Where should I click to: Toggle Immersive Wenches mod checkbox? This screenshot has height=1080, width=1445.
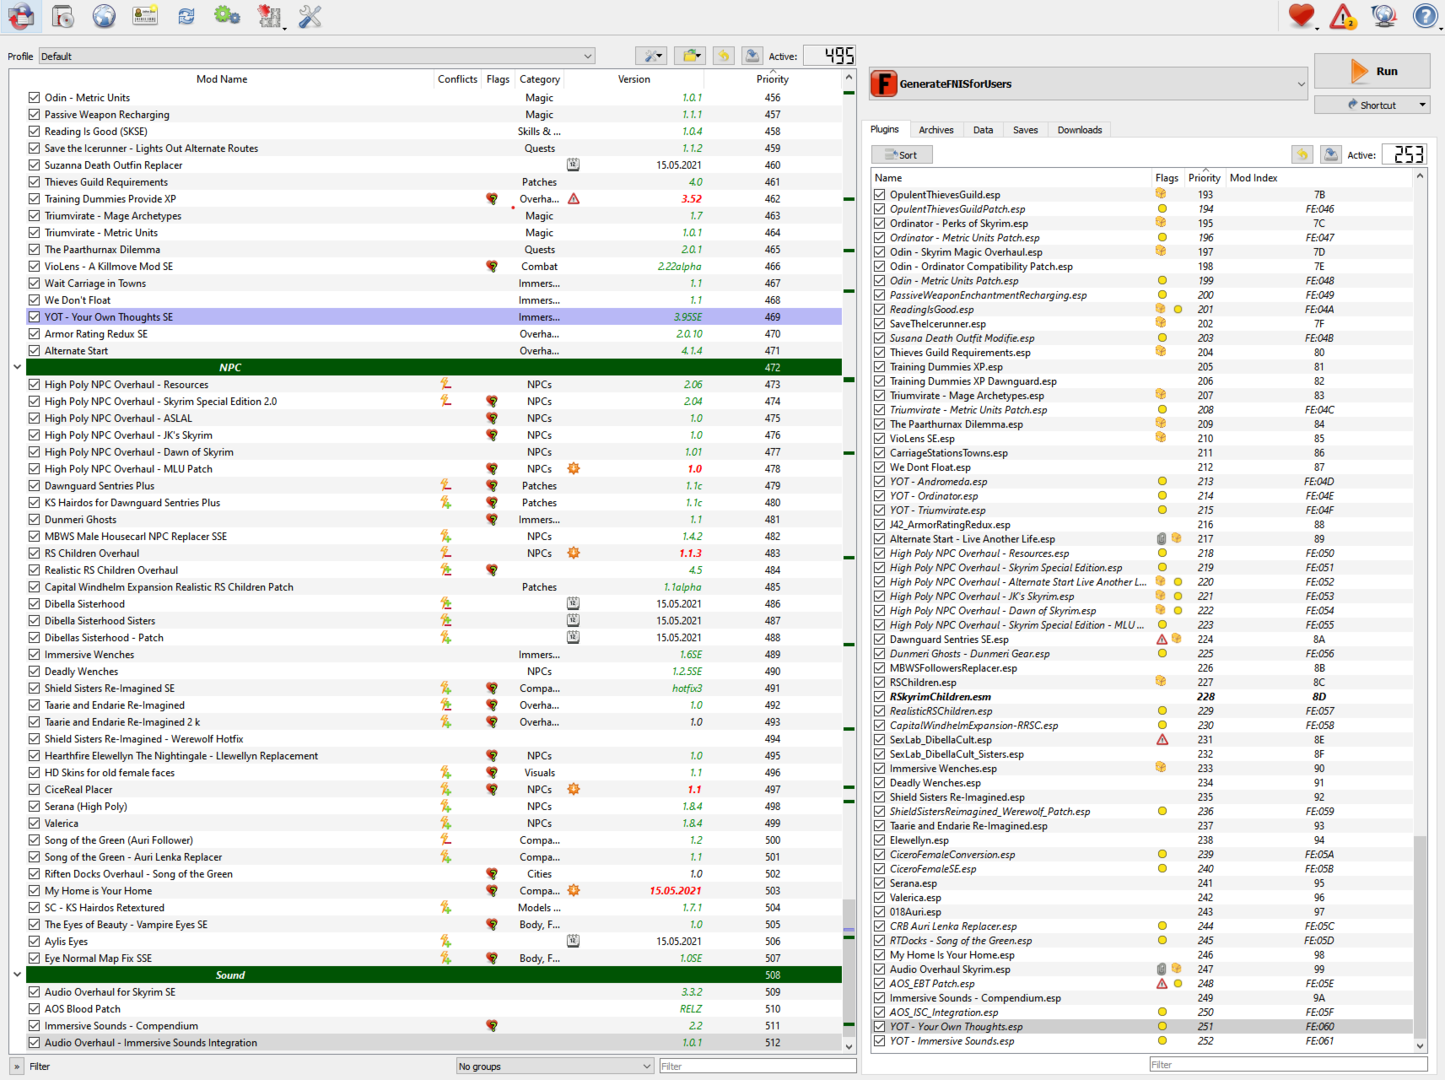click(x=34, y=655)
